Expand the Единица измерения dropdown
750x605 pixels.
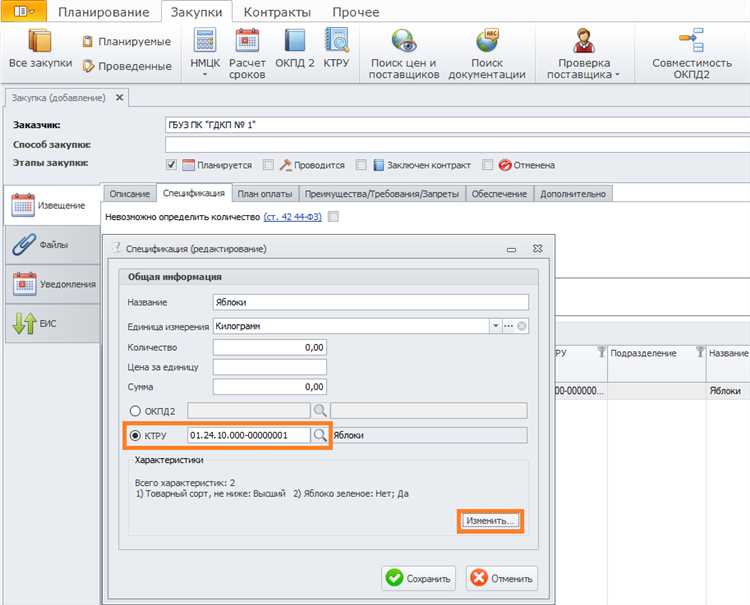[x=494, y=326]
